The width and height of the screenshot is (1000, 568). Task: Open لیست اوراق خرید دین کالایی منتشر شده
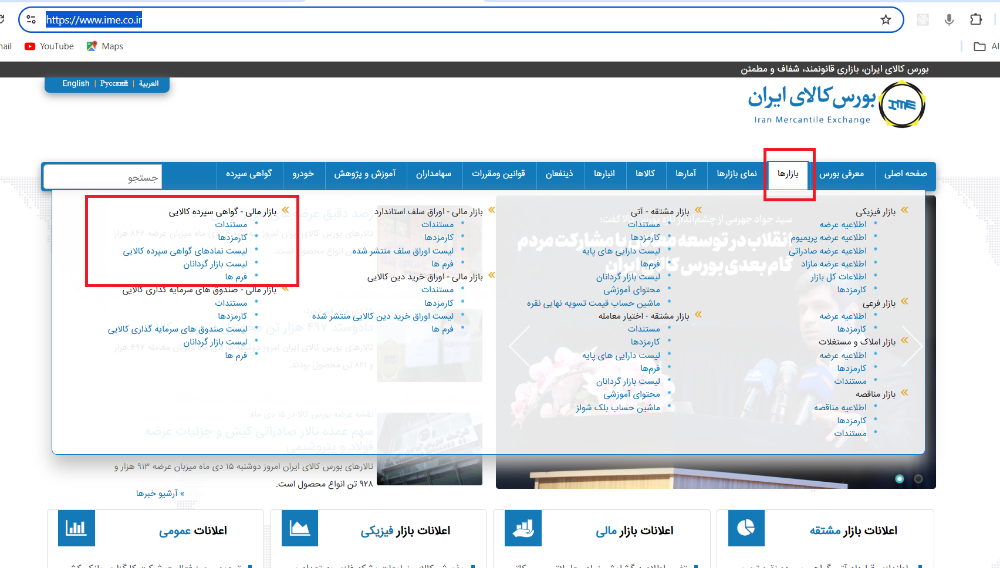tap(383, 316)
